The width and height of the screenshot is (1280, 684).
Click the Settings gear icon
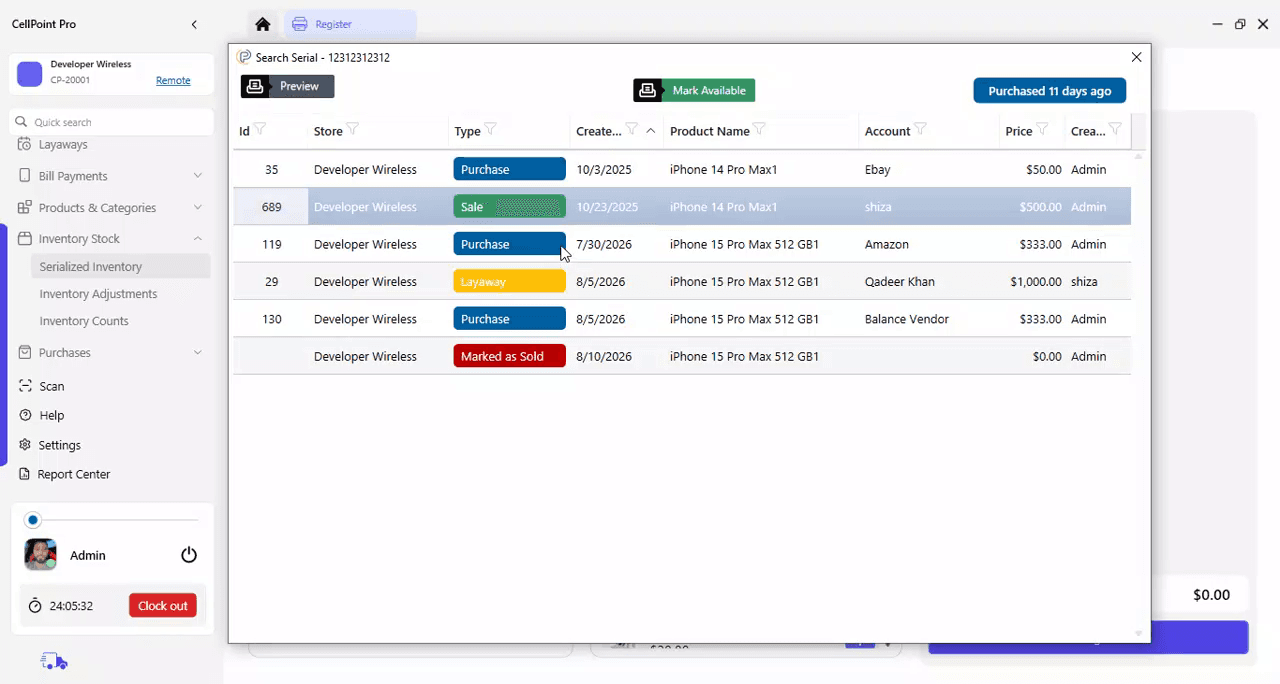(x=25, y=445)
